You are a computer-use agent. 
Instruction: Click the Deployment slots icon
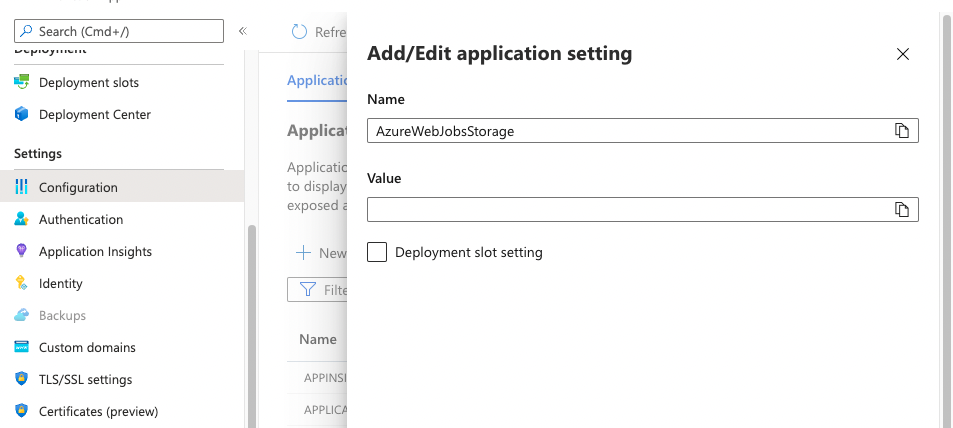click(21, 82)
